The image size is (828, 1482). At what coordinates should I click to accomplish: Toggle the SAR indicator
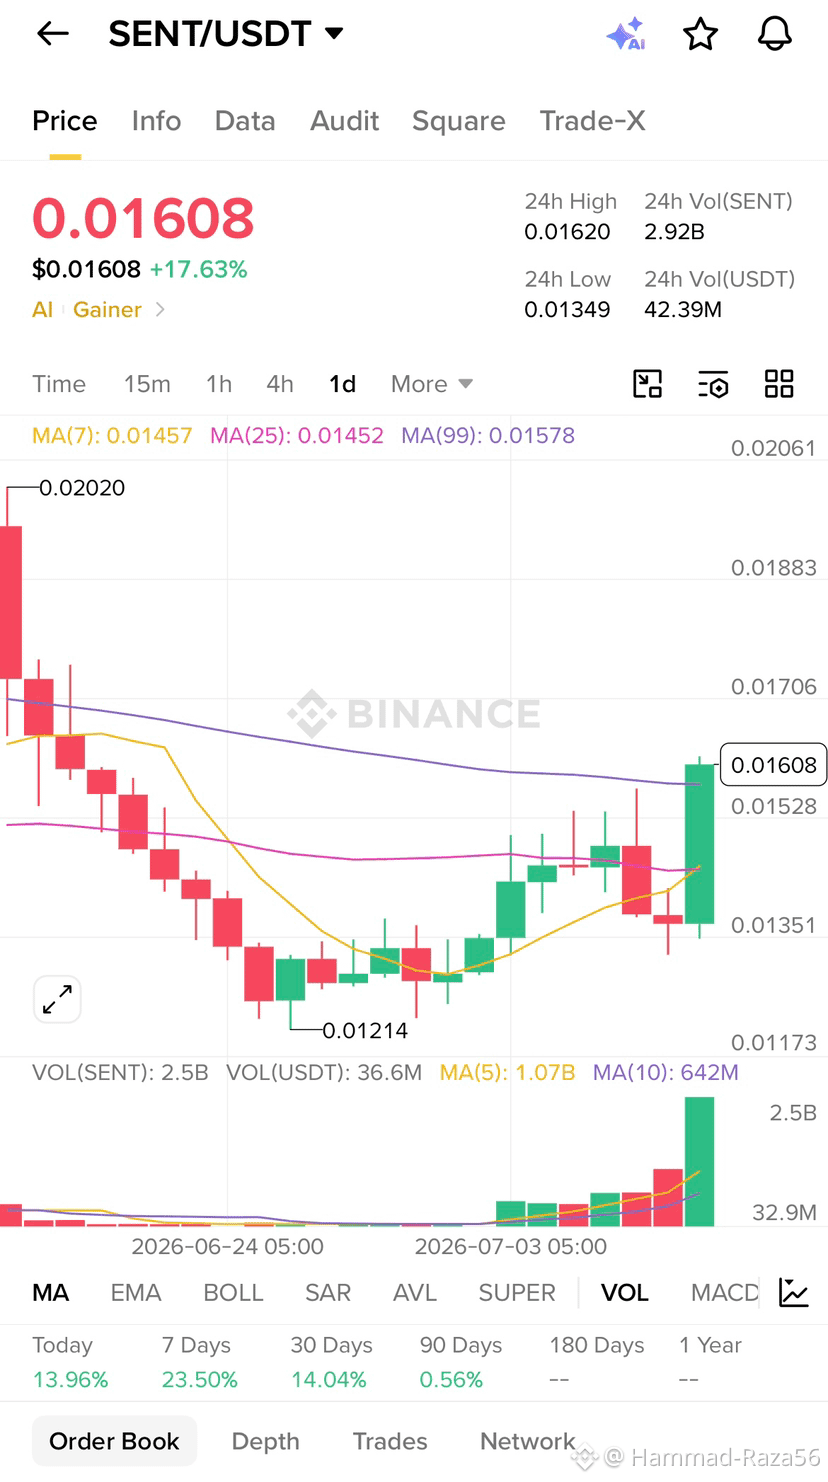328,1293
